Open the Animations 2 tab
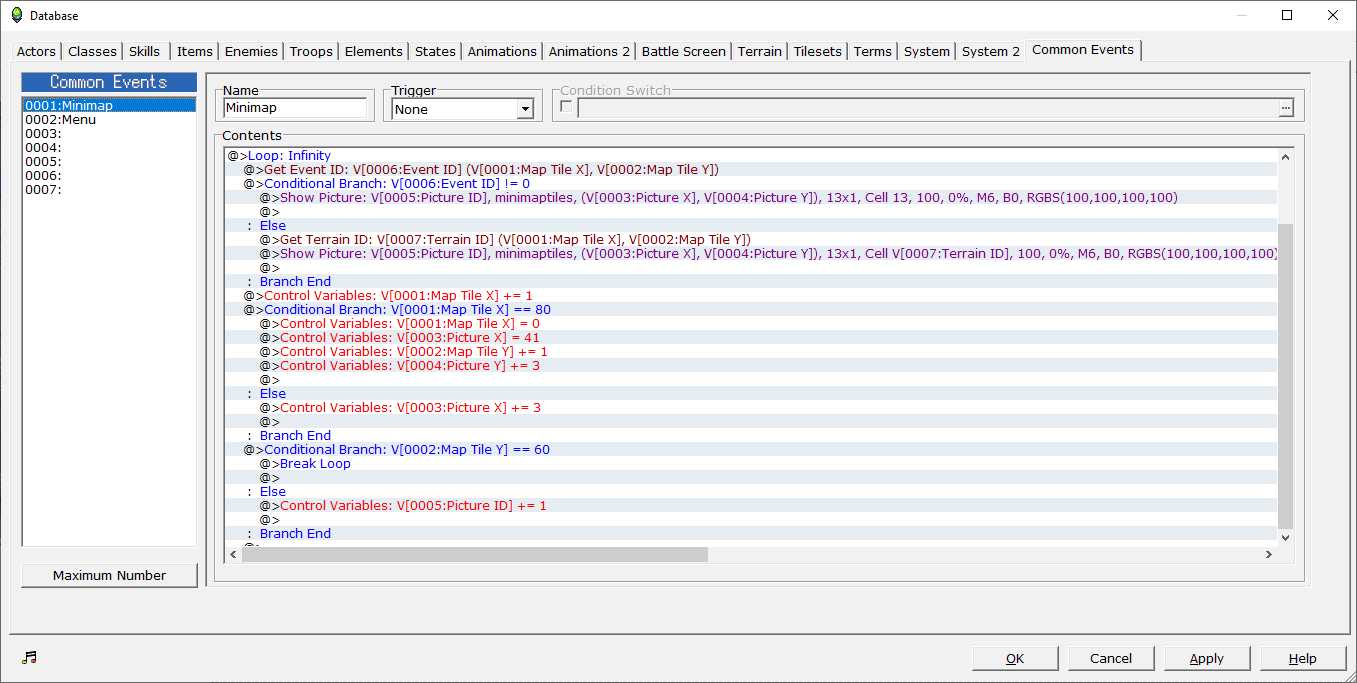1357x683 pixels. coord(590,51)
